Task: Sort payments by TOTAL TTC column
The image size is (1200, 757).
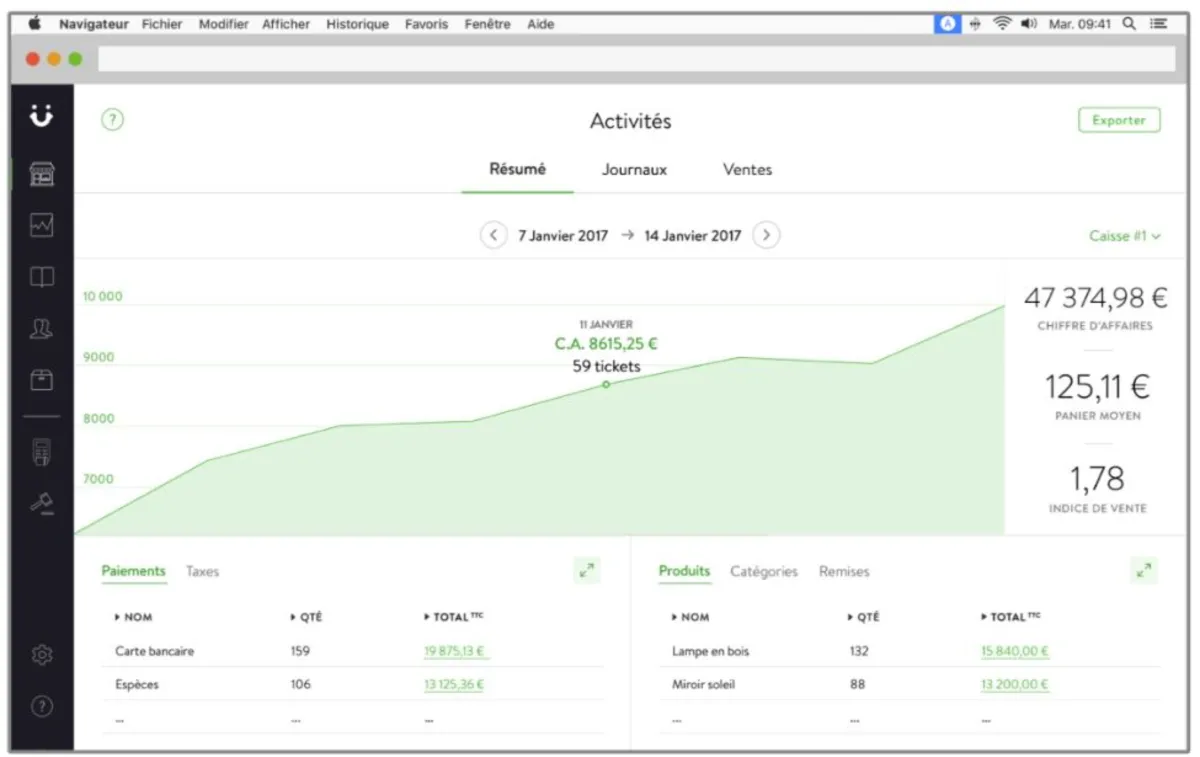Action: click(453, 617)
